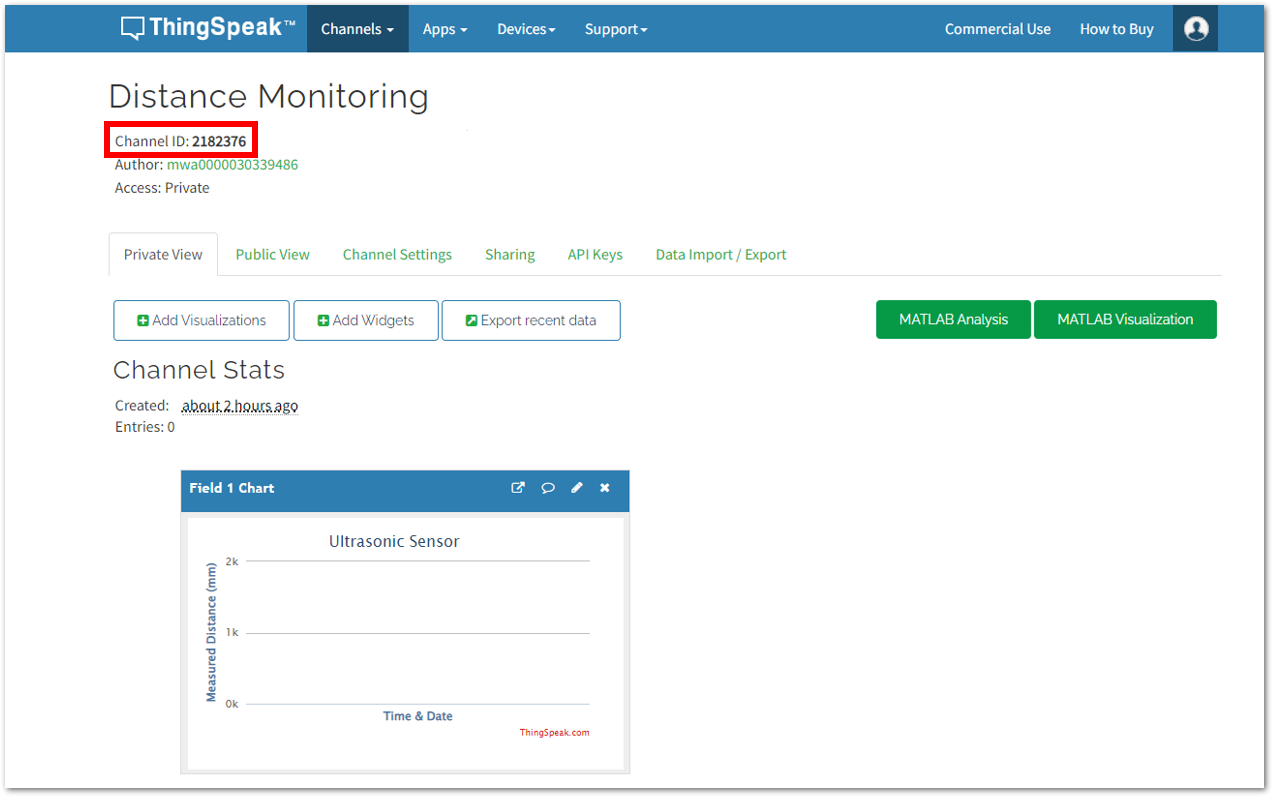Screen dimensions: 1273x797
Task: Close the Field 1 Chart widget
Action: click(x=605, y=488)
